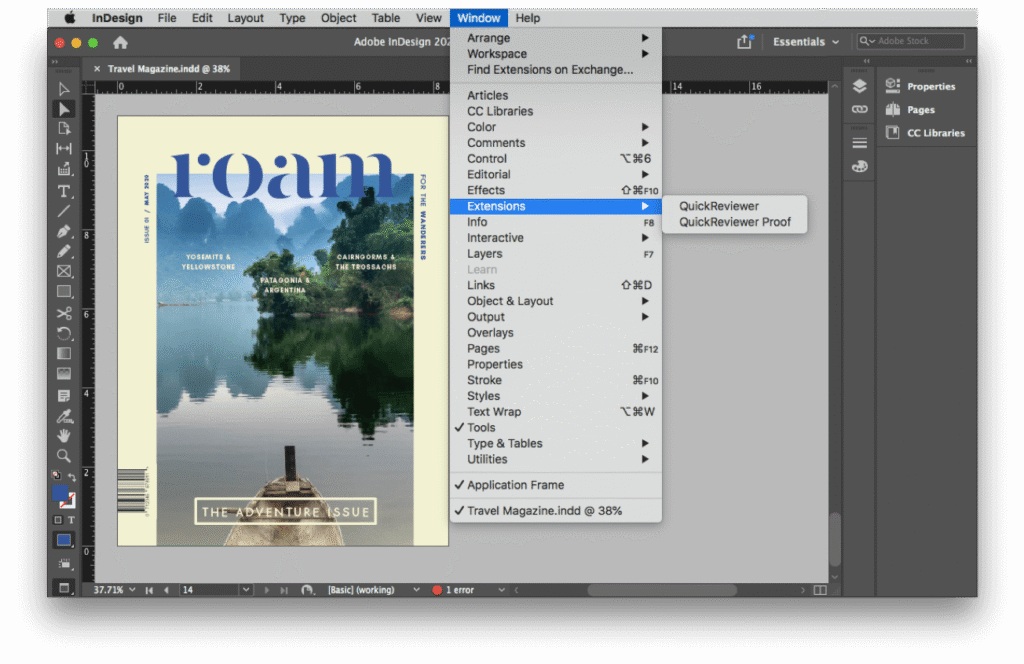Click the Properties panel button
1024x664 pixels.
pyautogui.click(x=930, y=87)
